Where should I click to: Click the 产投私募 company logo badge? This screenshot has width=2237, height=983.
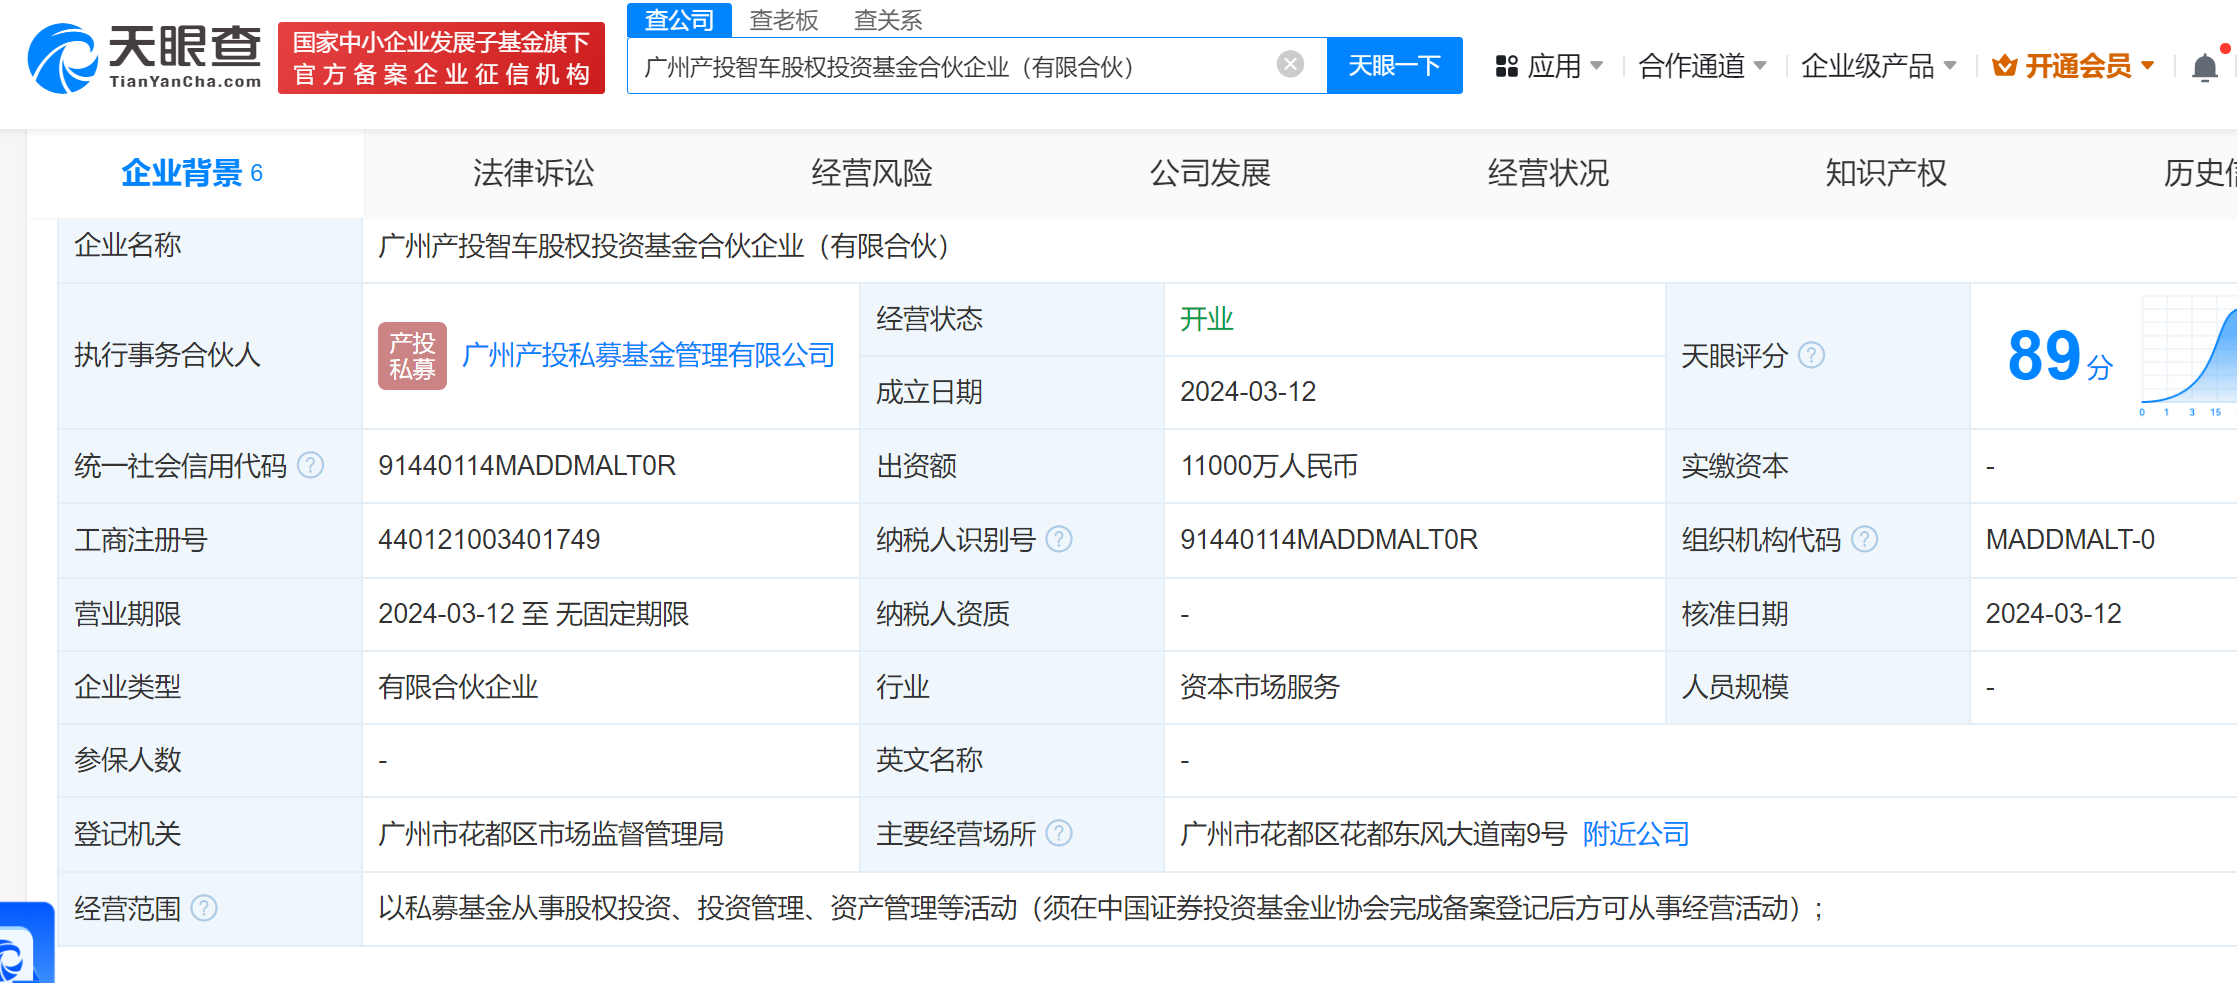click(x=412, y=355)
